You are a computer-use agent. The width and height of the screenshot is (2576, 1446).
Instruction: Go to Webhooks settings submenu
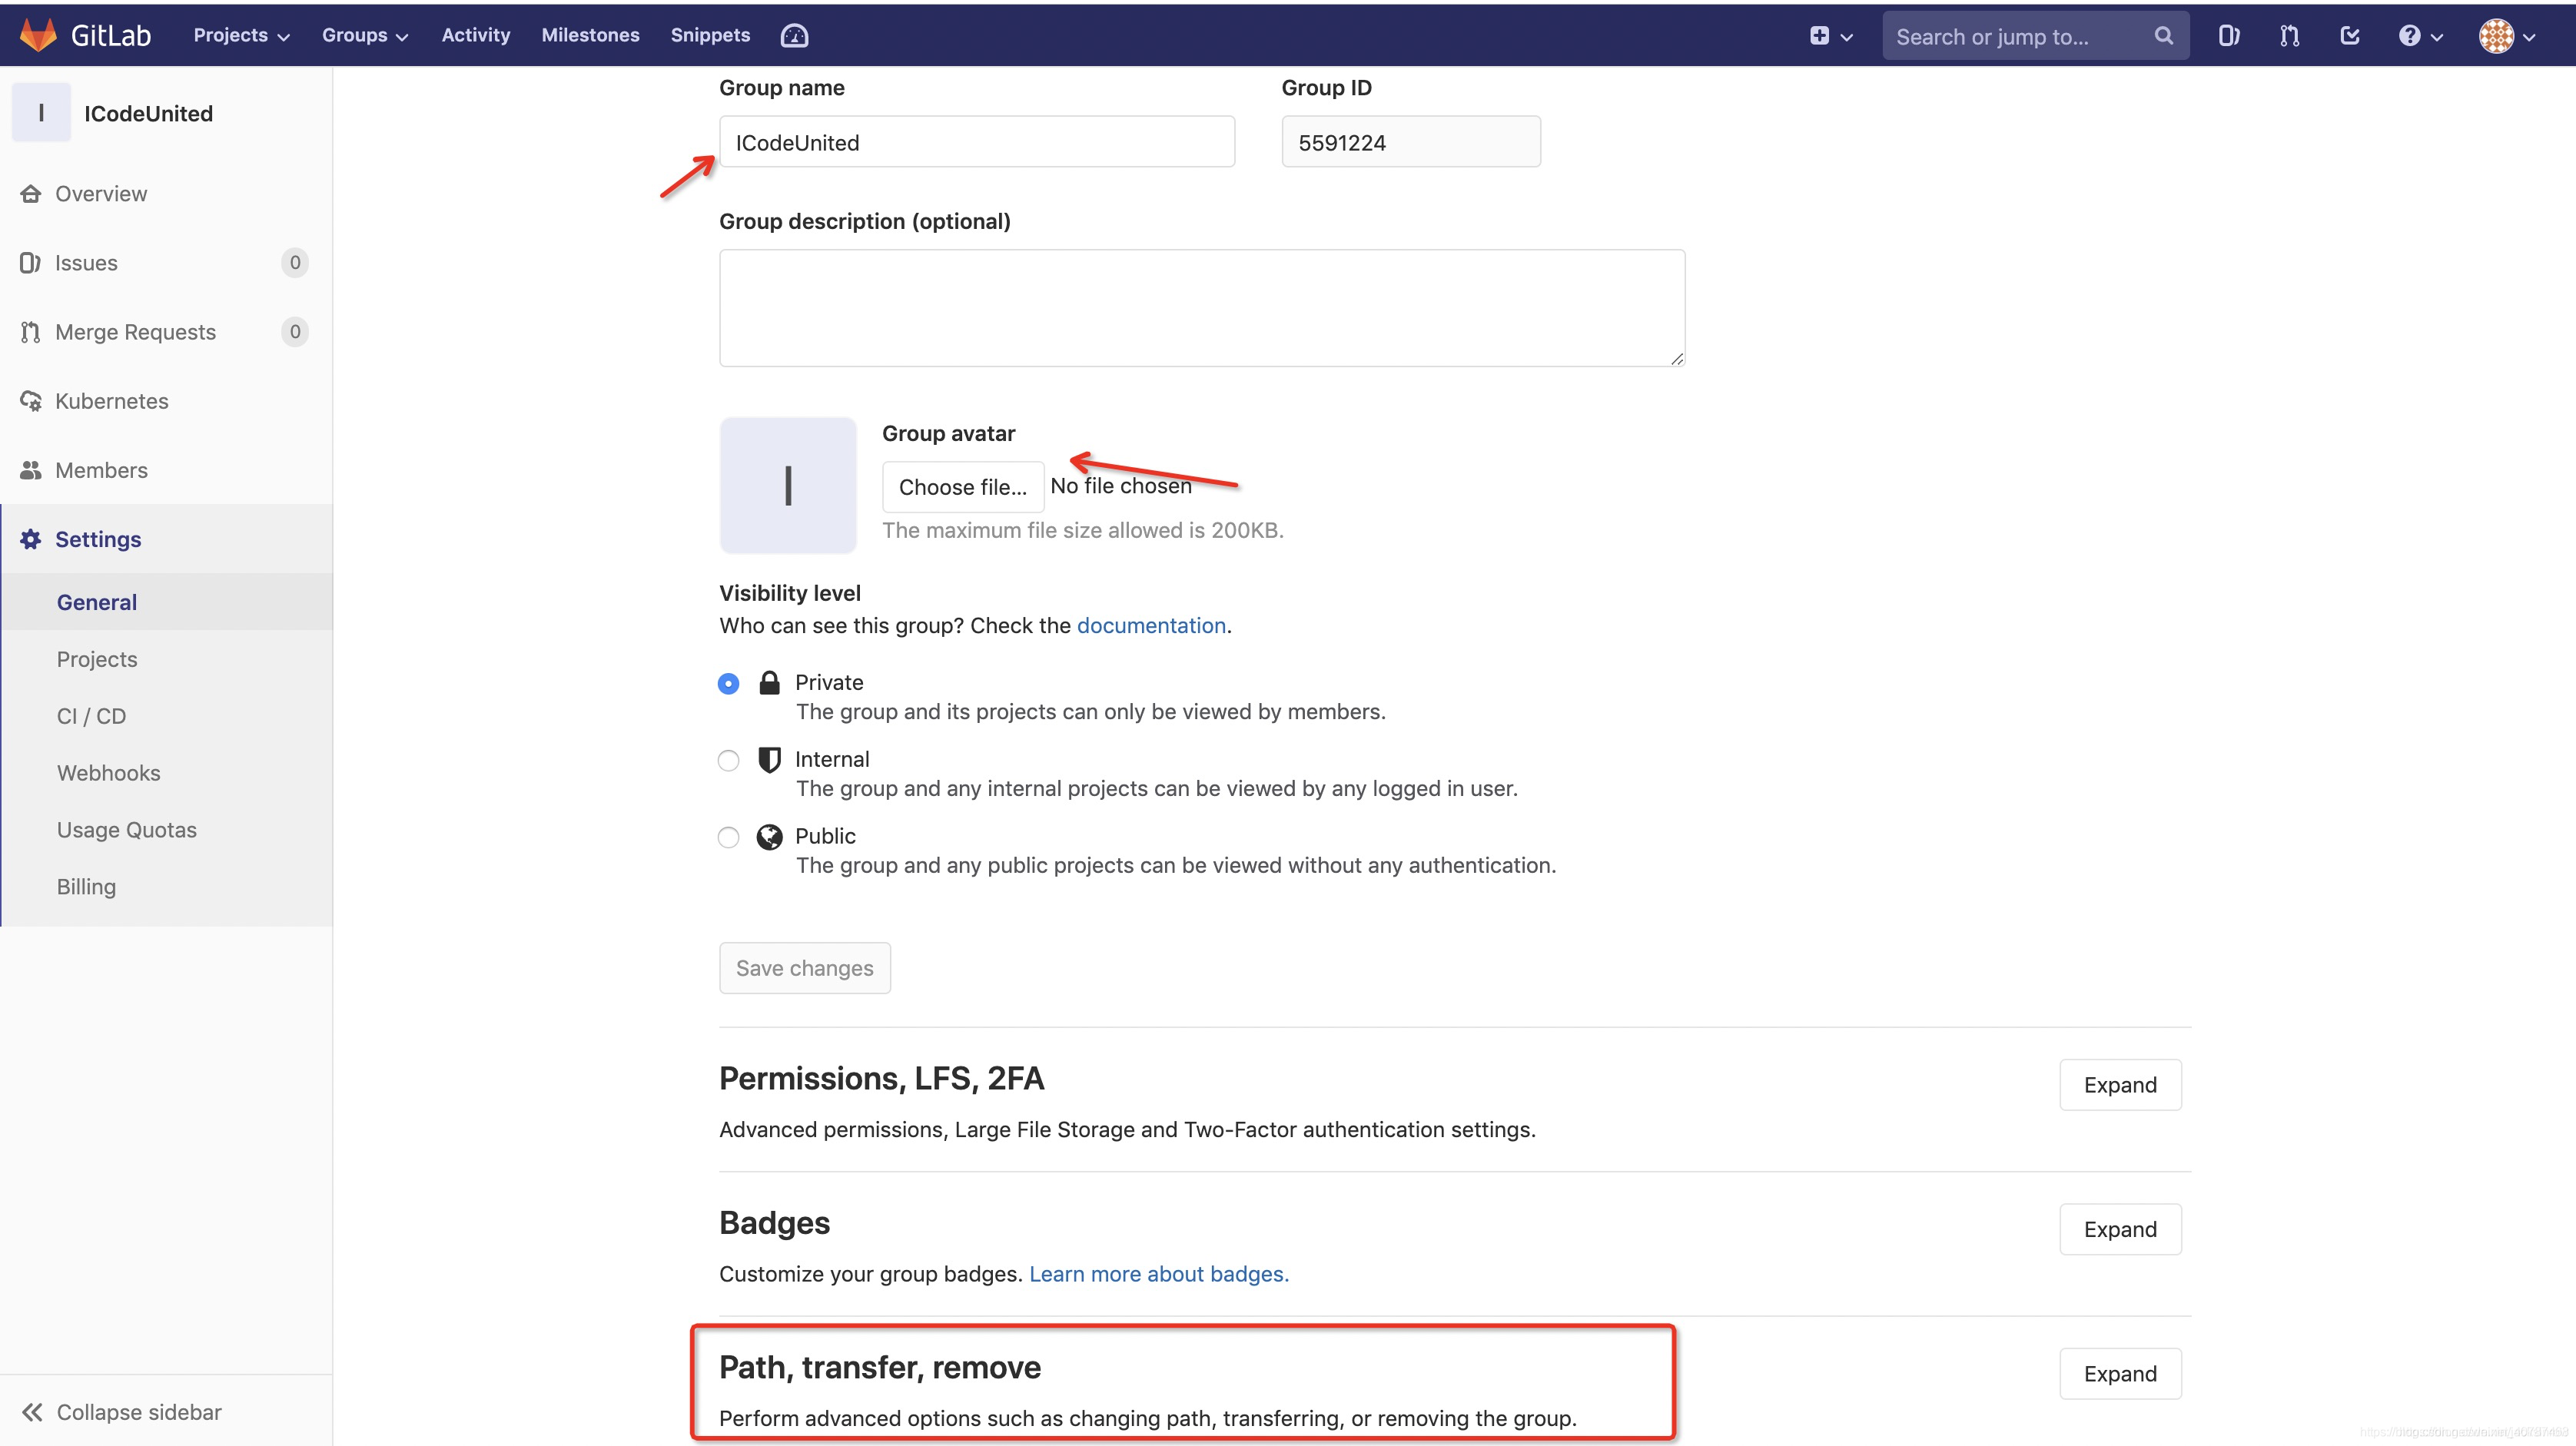click(108, 773)
